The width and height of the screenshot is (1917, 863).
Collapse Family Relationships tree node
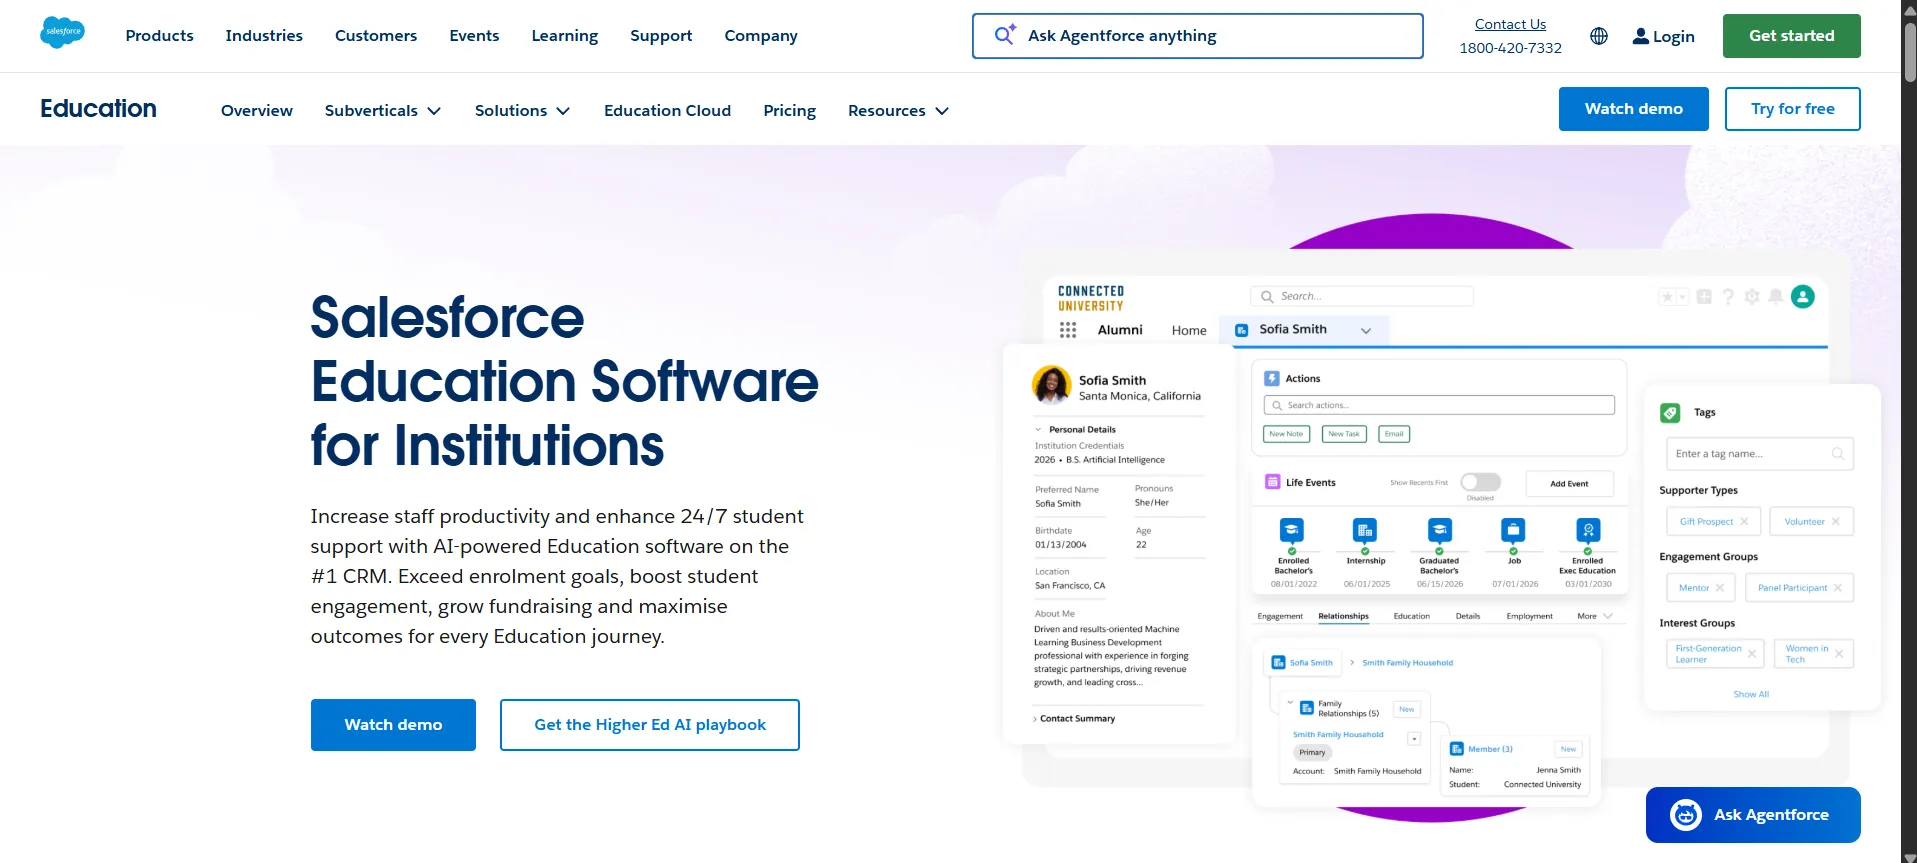coord(1290,703)
